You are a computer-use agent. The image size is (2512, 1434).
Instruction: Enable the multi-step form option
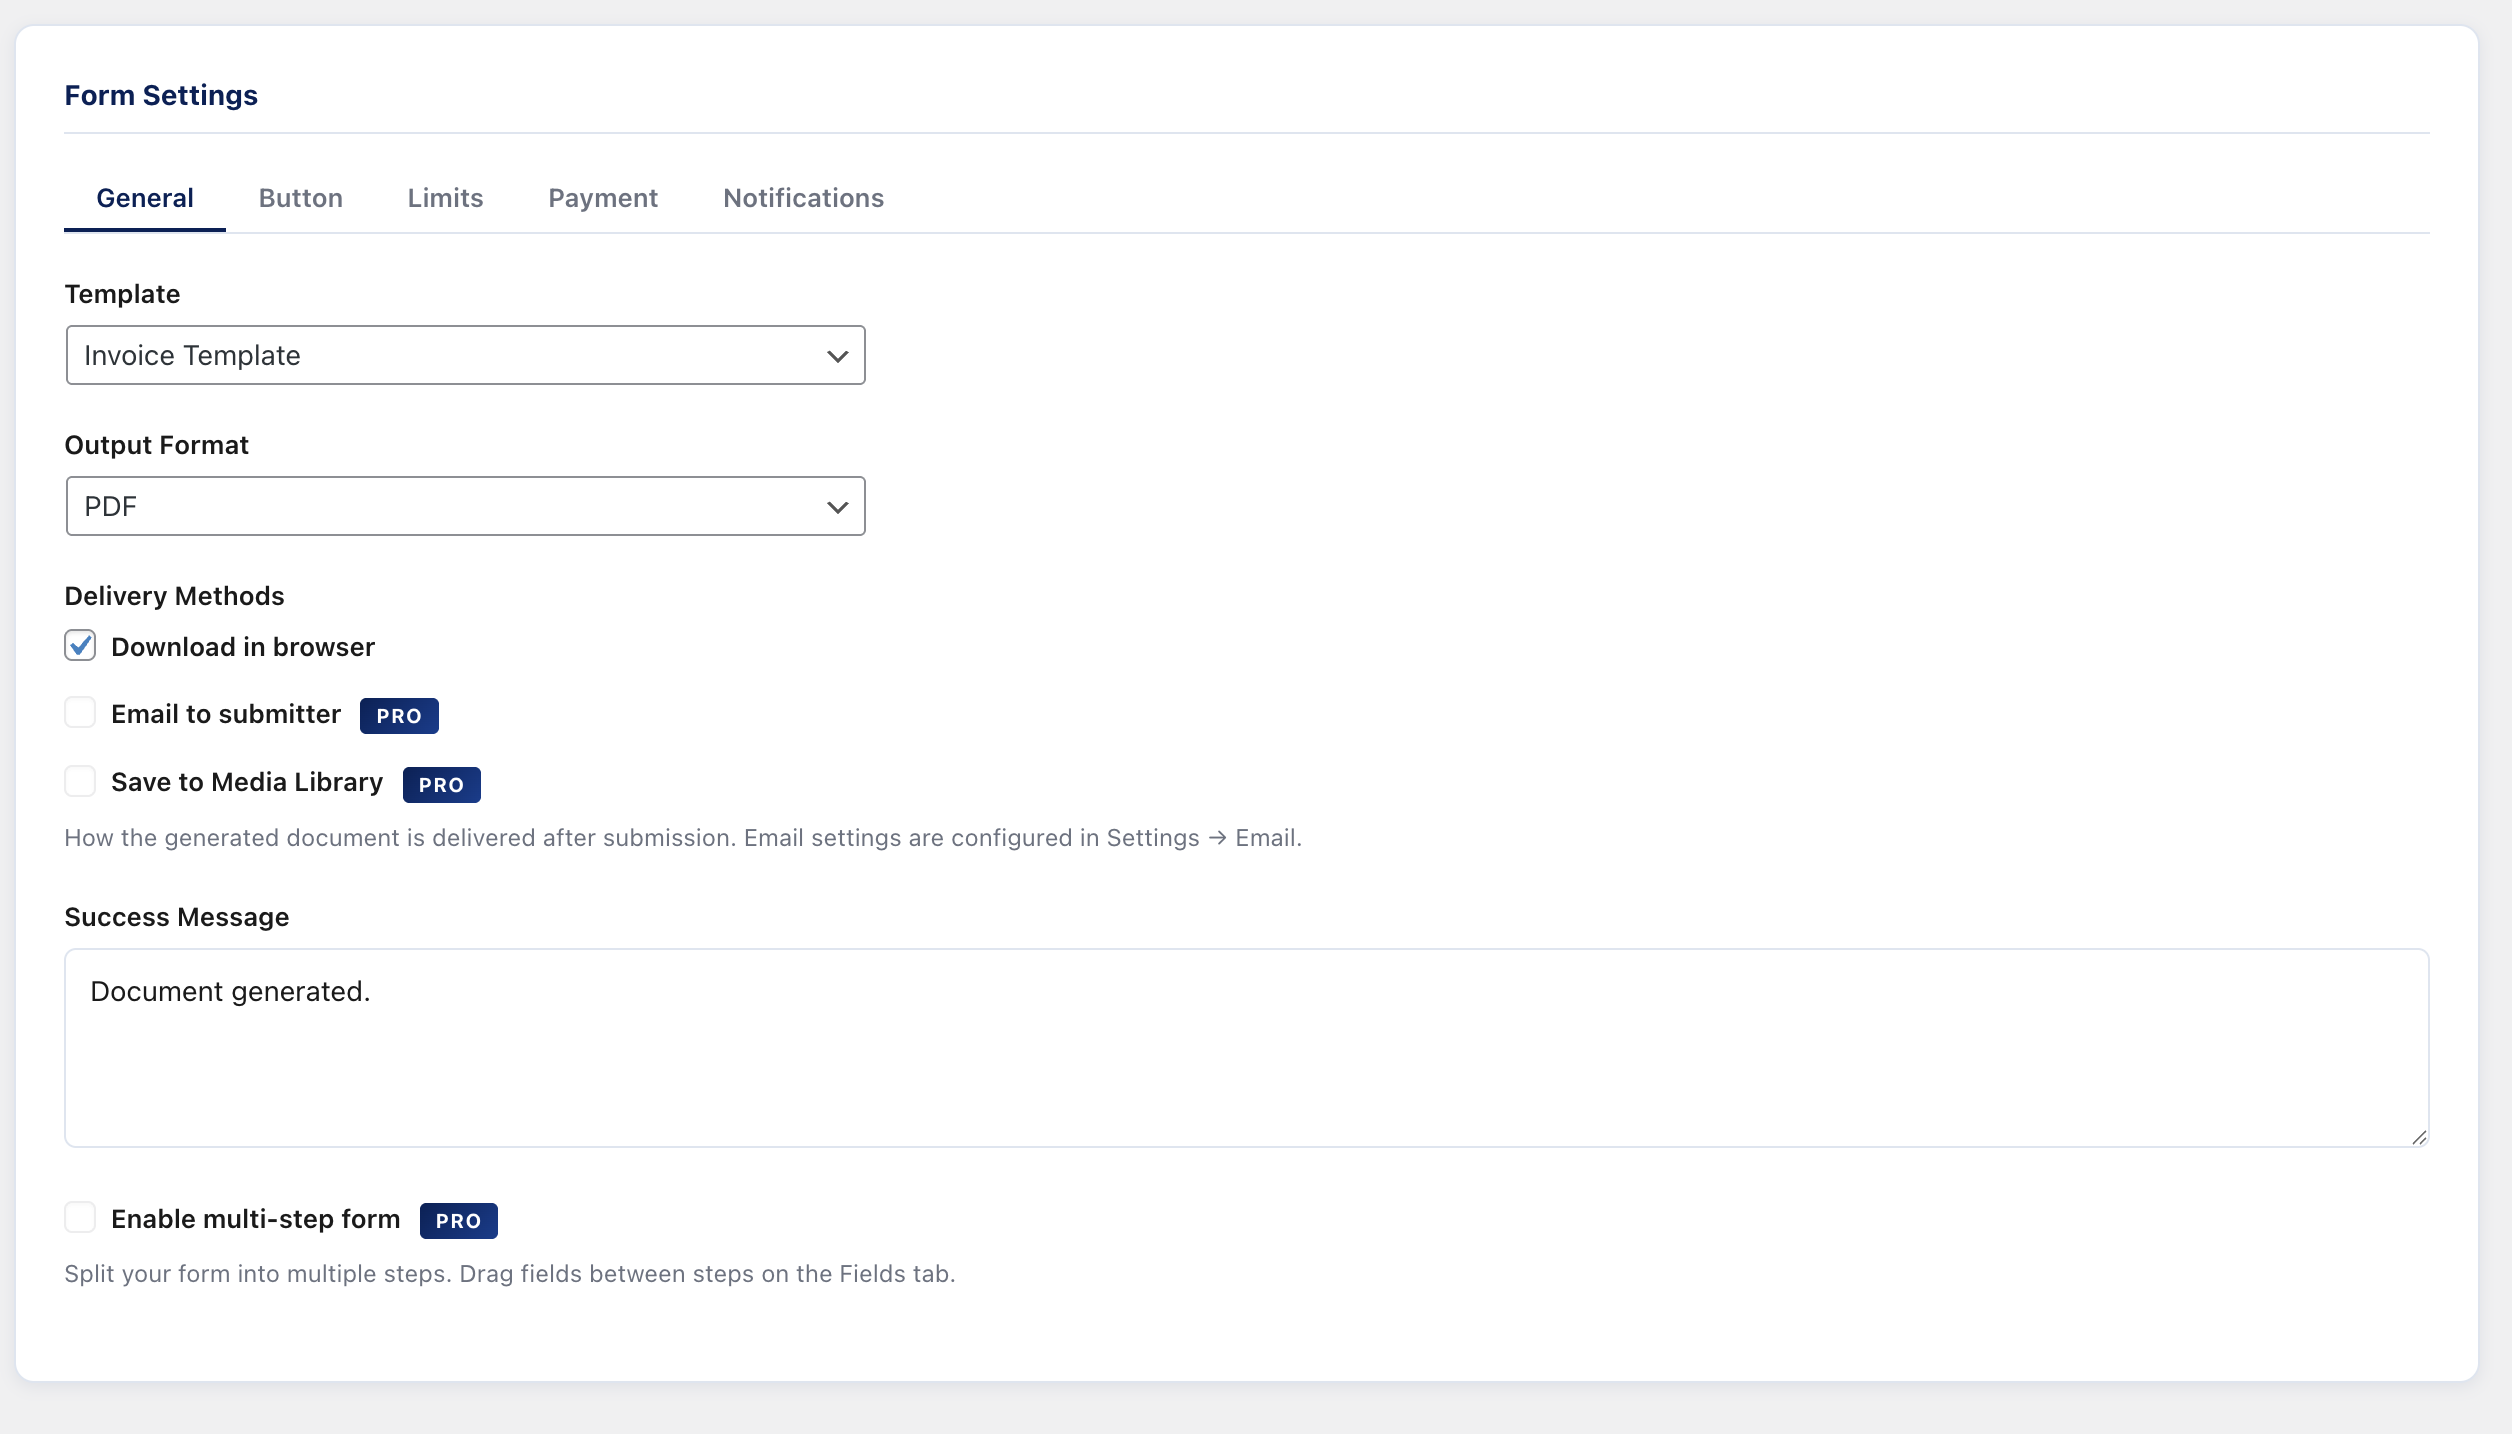[x=80, y=1217]
